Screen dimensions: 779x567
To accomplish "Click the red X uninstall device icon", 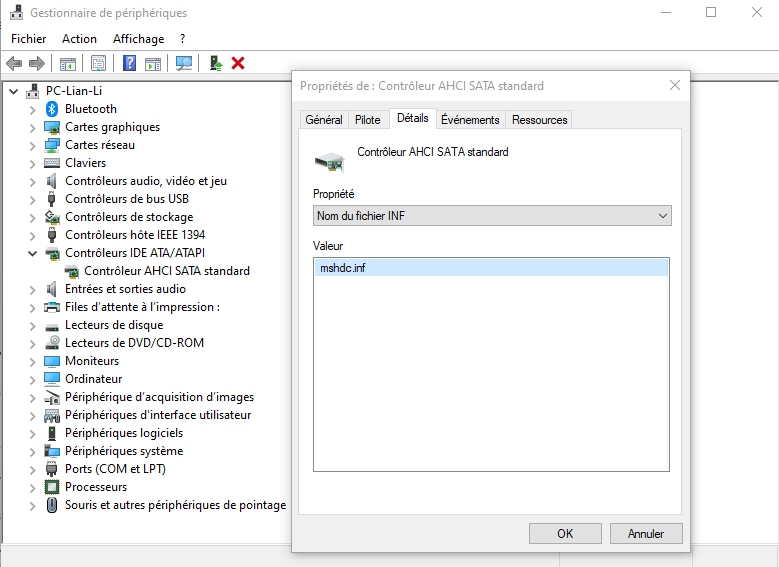I will (x=238, y=63).
